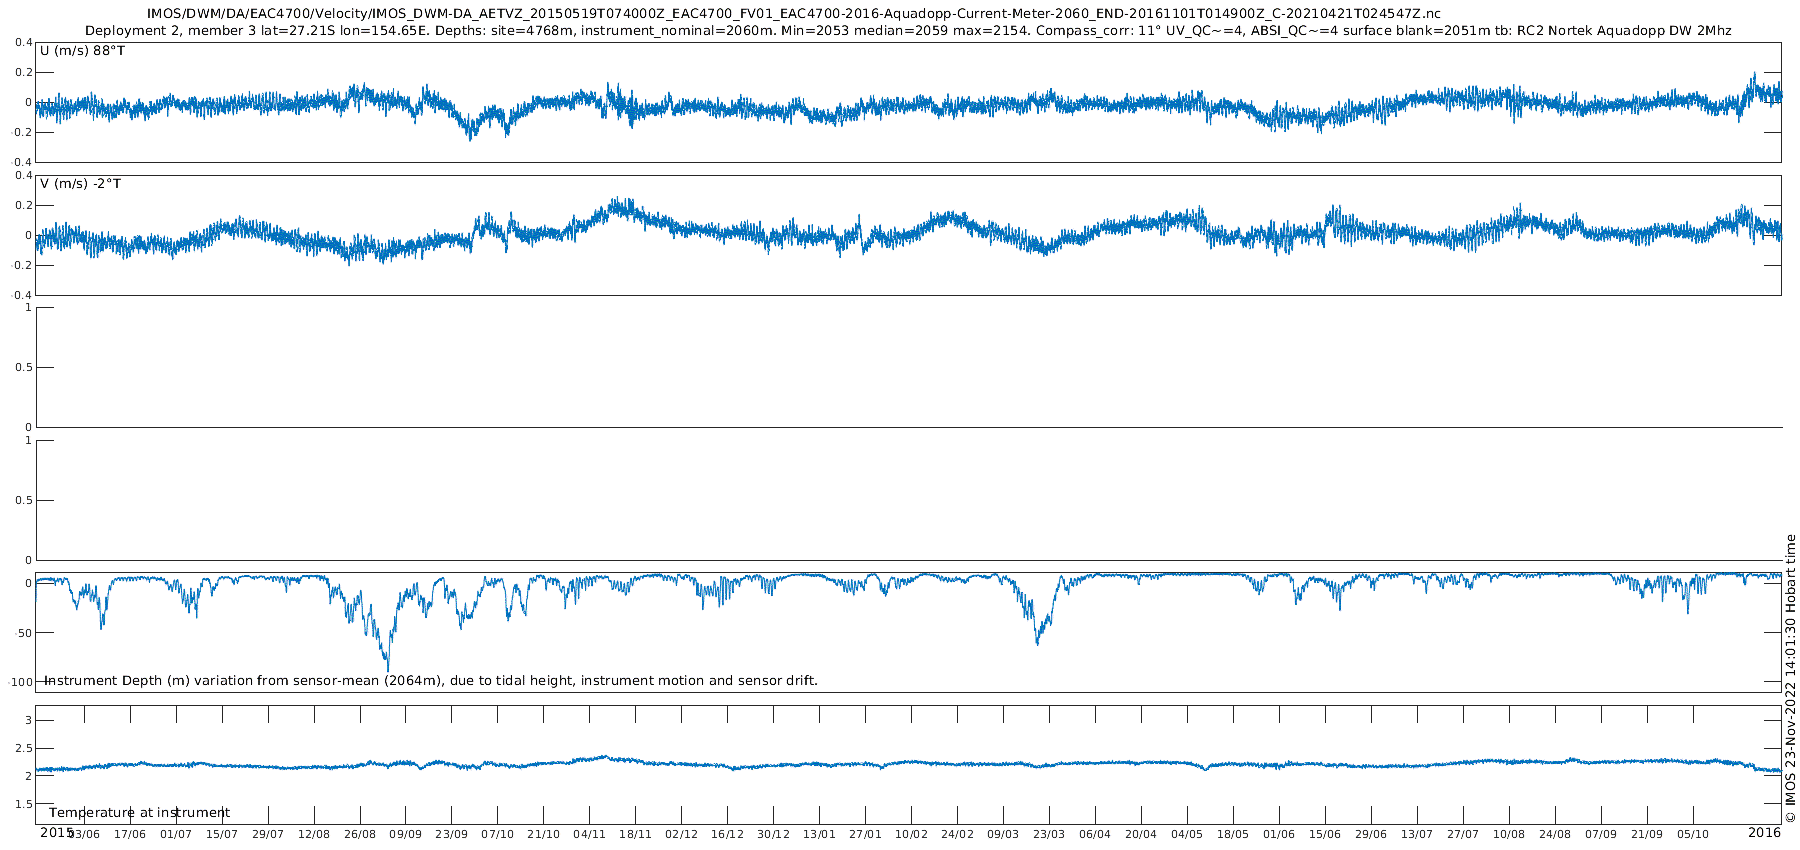Click the '24/08' date tick label
Viewport: 1800px width, 850px height.
tap(1556, 834)
